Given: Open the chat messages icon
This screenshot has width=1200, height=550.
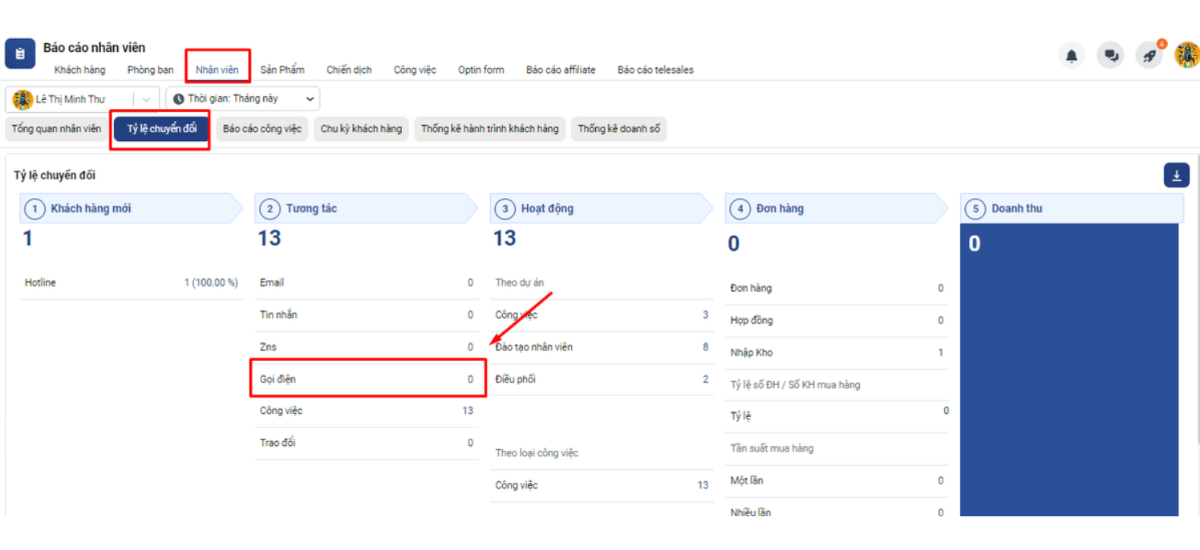Looking at the screenshot, I should 1110,56.
